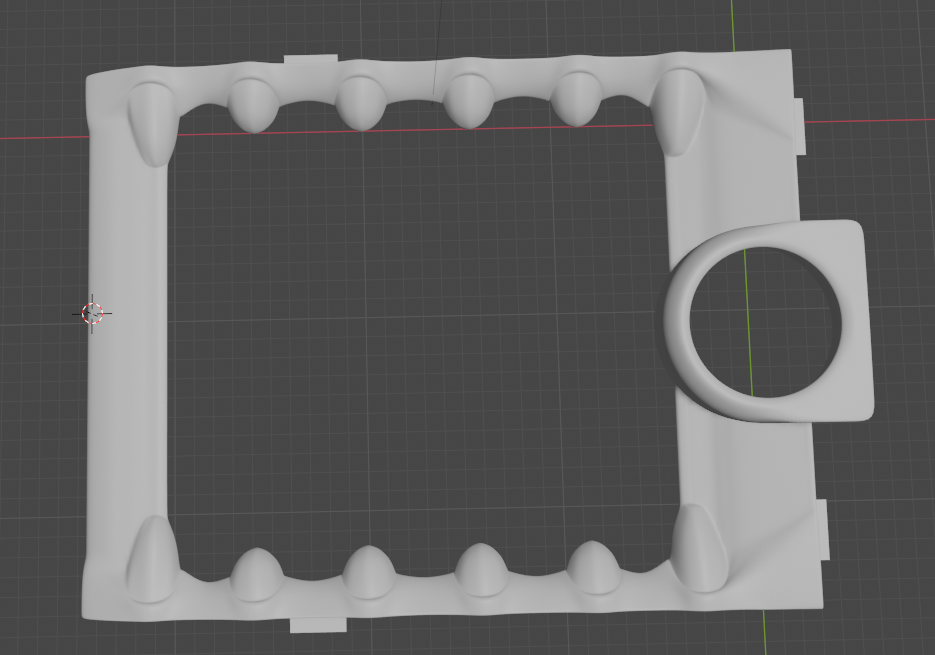Click the empty grid area inside the frame
This screenshot has width=935, height=655.
(x=420, y=330)
